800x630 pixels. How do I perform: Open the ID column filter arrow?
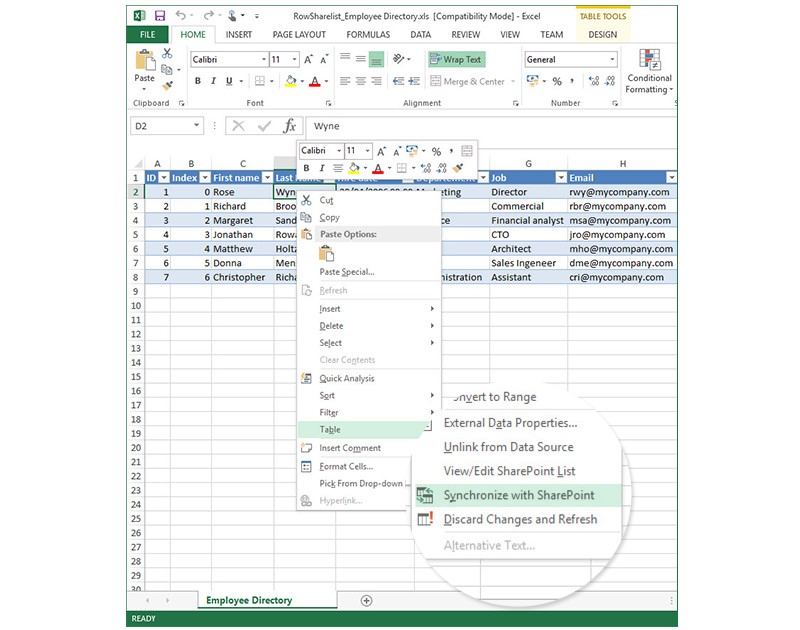pos(164,178)
